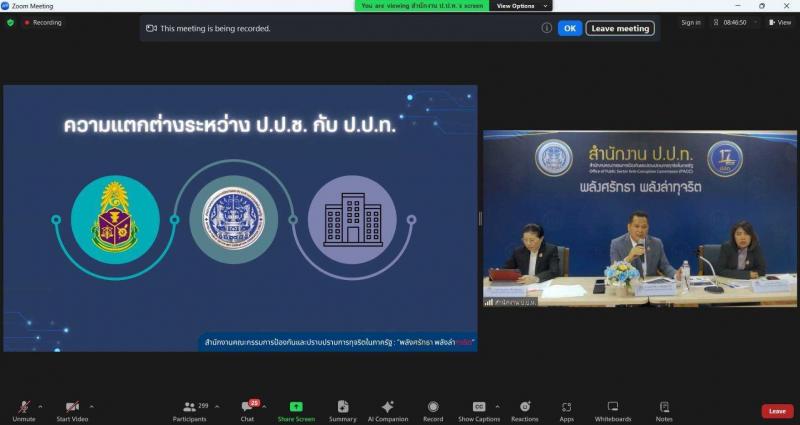Image resolution: width=800 pixels, height=425 pixels.
Task: Click the divider handle between share and video
Action: click(480, 218)
